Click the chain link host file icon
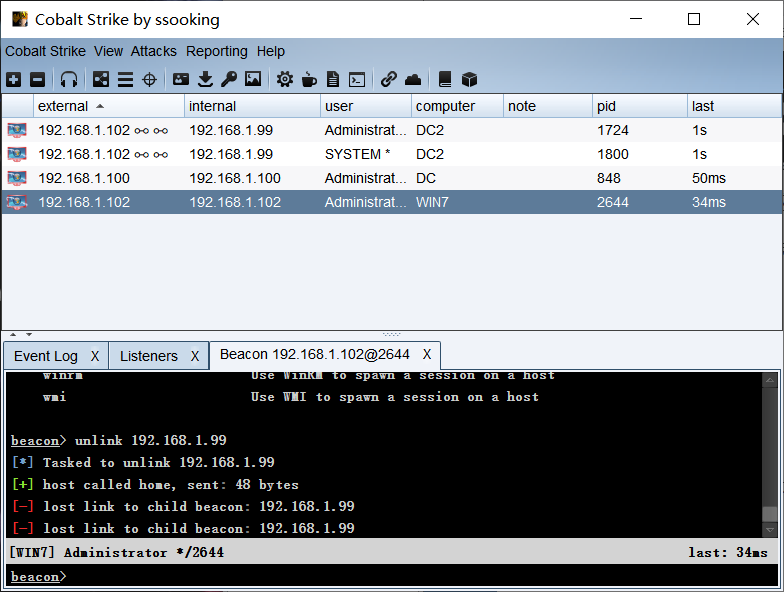Screen dimensions: 784x592 pos(388,79)
